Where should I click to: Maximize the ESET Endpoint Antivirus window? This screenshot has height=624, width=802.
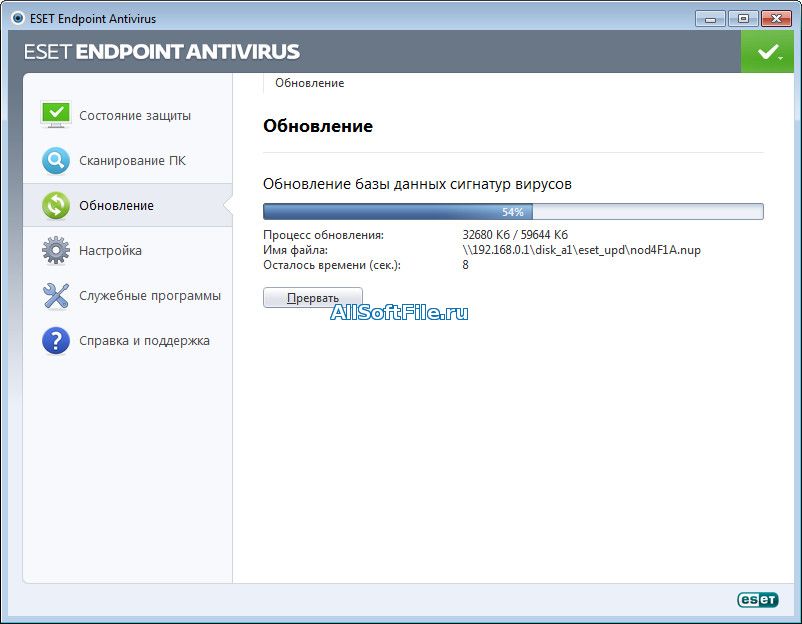coord(743,19)
